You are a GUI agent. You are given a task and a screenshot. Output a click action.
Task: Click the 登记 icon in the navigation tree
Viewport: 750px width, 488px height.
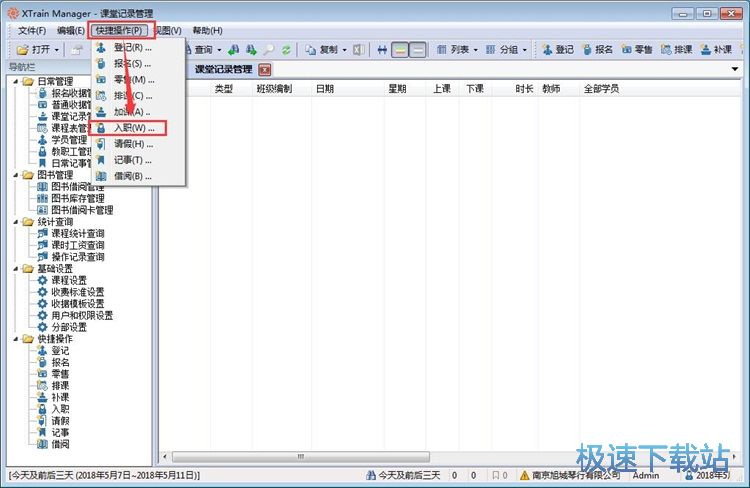(x=43, y=351)
